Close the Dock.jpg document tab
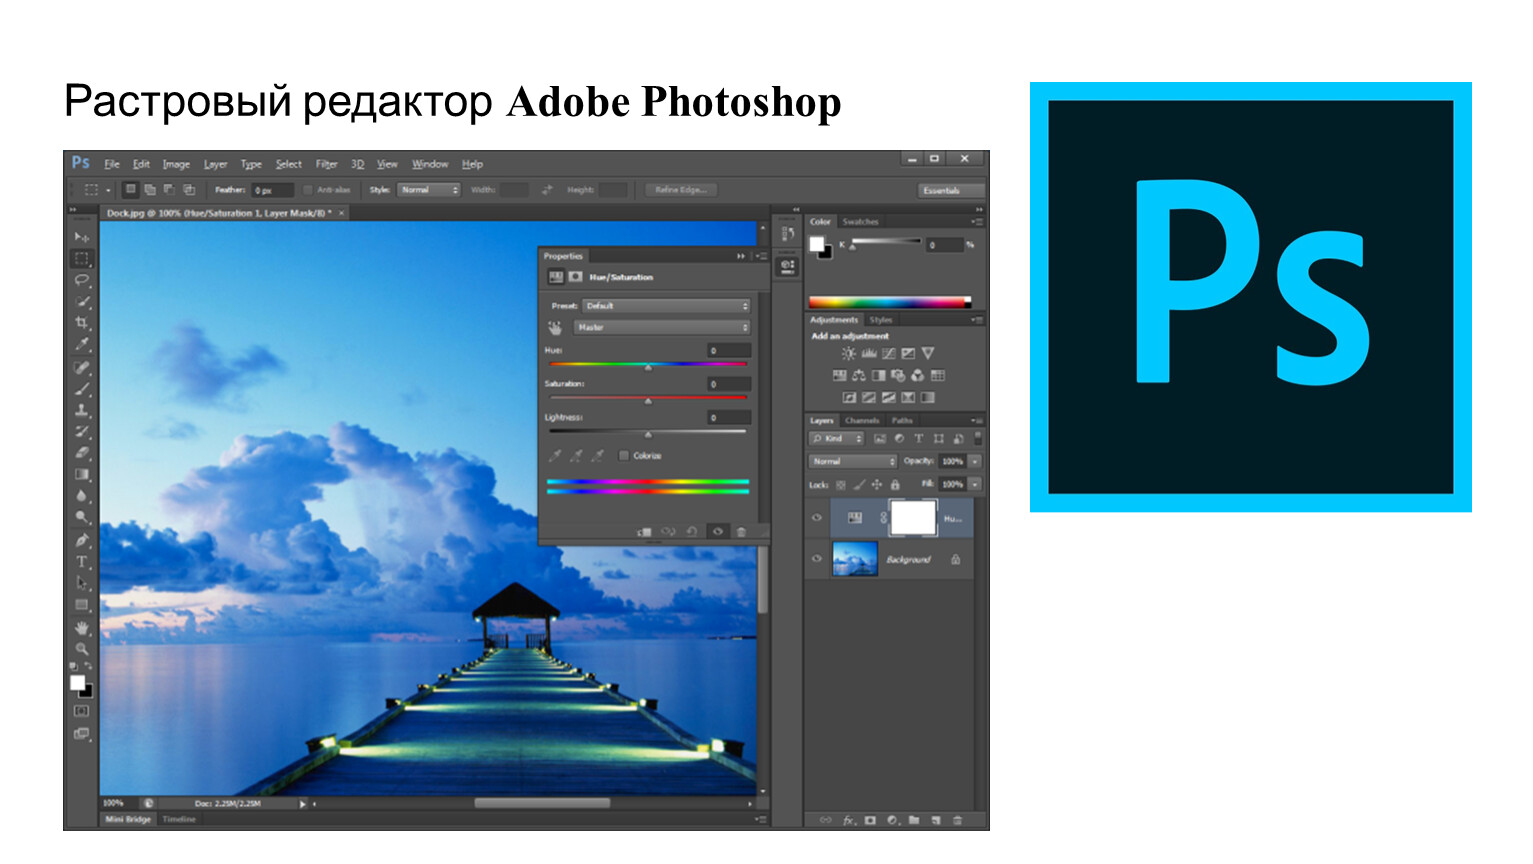 tap(341, 213)
